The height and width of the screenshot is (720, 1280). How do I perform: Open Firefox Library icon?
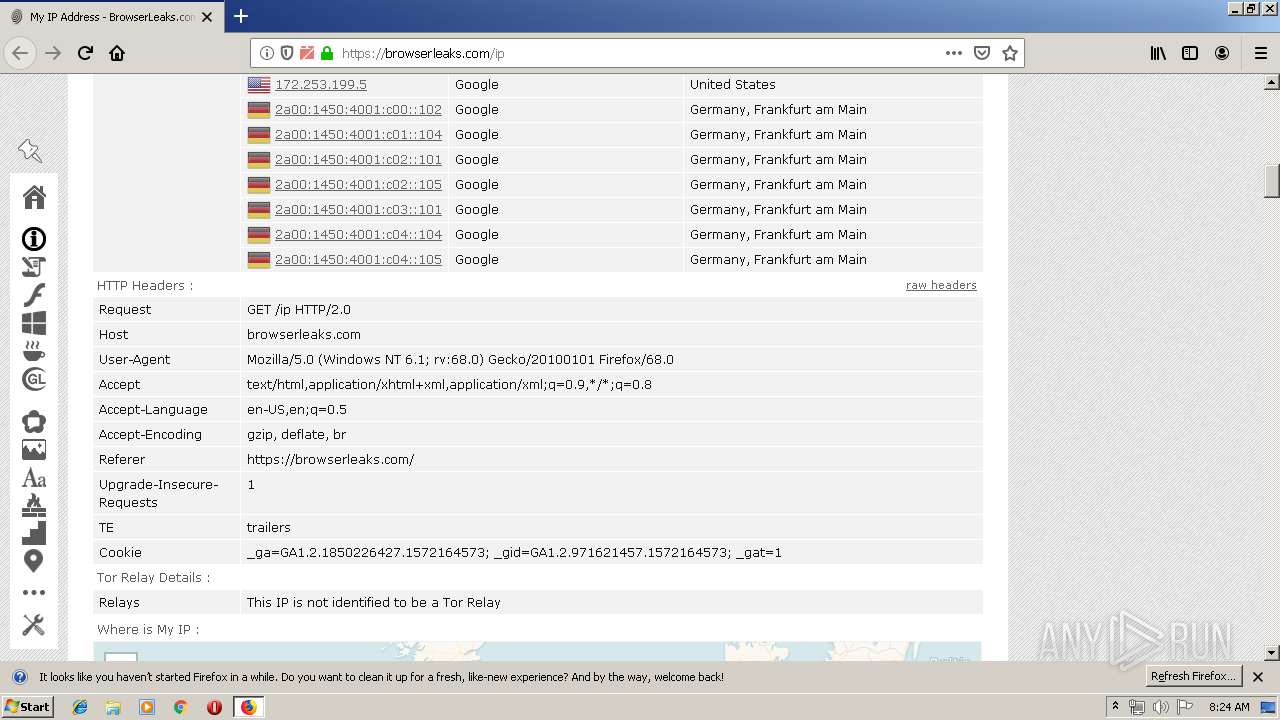click(1158, 53)
